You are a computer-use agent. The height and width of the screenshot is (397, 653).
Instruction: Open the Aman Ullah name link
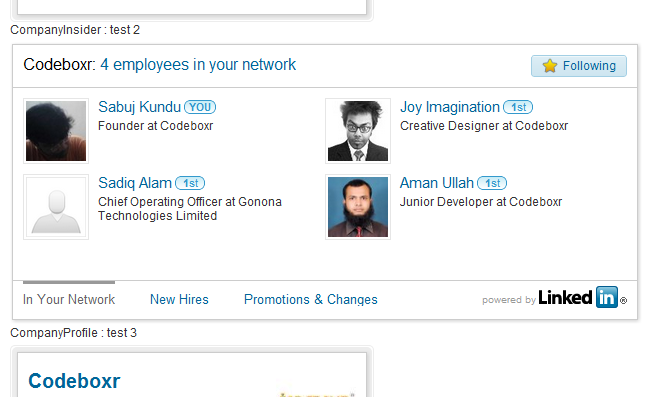coord(437,183)
